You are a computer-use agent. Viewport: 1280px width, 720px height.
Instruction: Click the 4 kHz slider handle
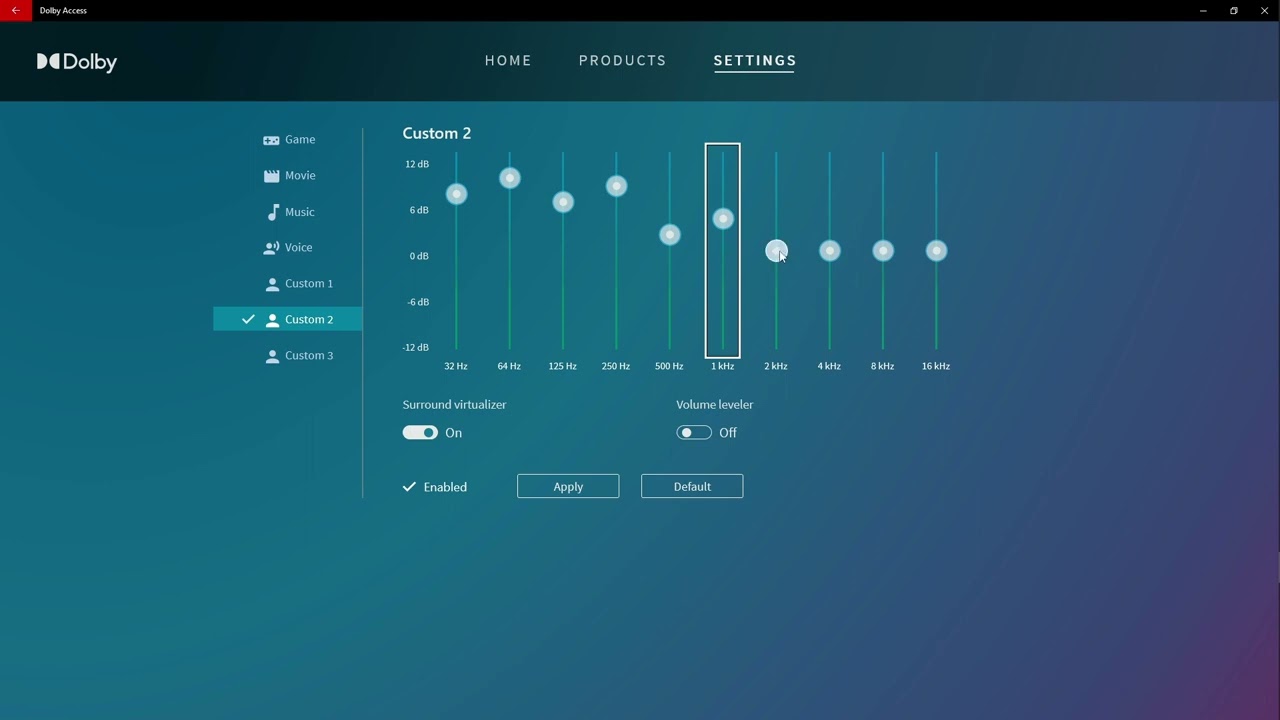(x=830, y=251)
